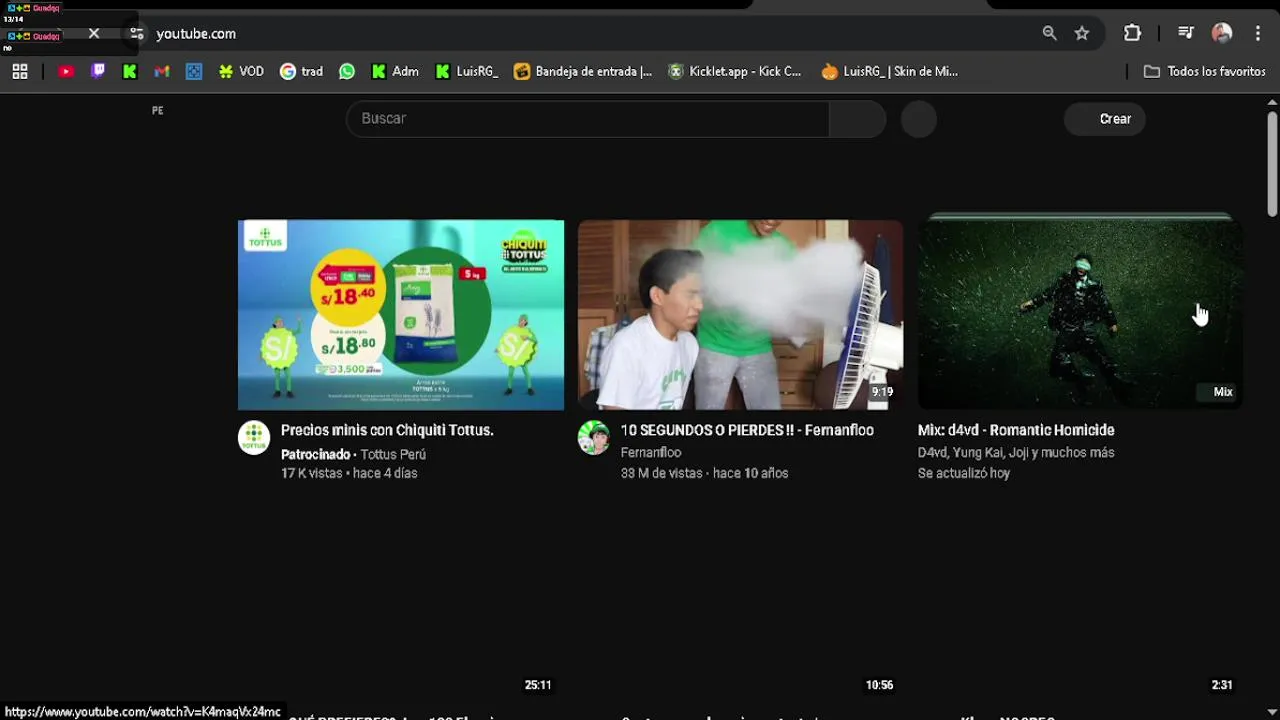Open the Kicklet.app bookmark
Screen dimensions: 1280x720
coord(735,71)
